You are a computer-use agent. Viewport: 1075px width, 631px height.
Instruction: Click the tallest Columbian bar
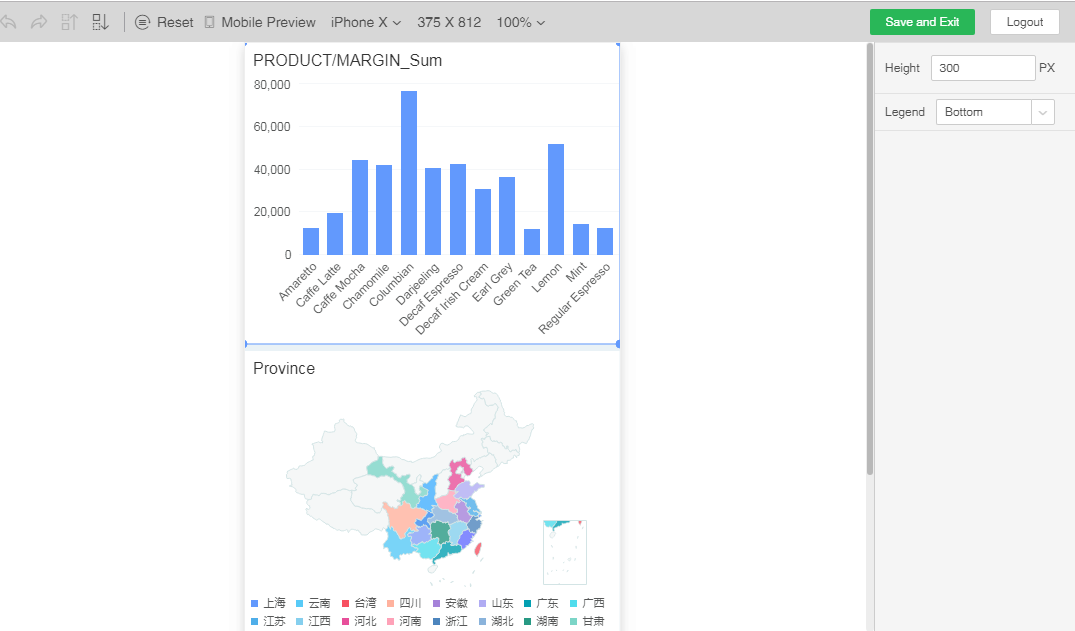click(409, 173)
